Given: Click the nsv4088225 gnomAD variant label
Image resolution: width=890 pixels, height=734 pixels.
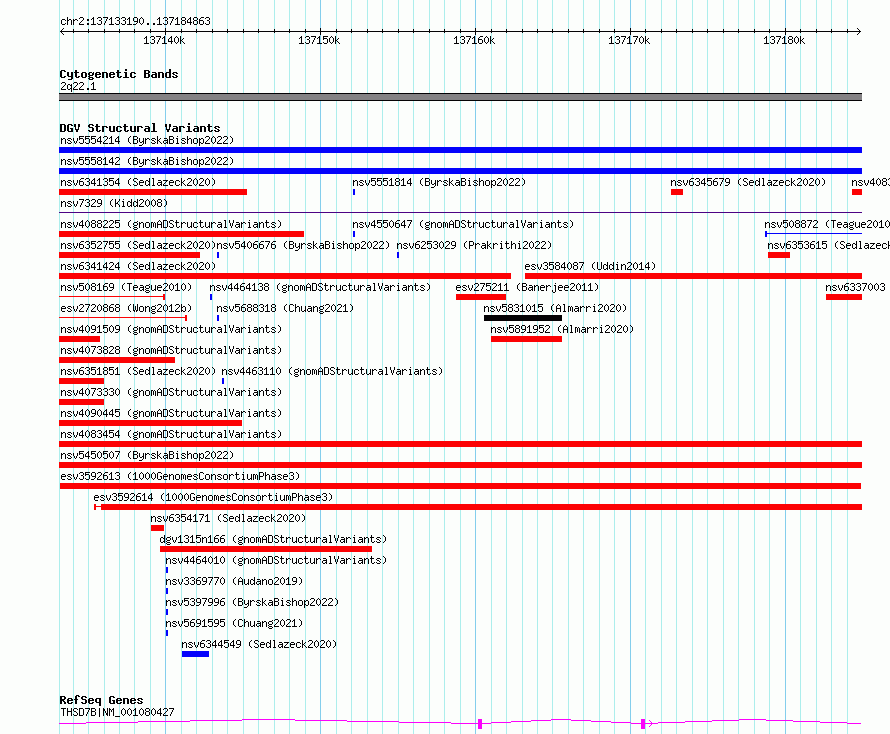Looking at the screenshot, I should point(171,224).
